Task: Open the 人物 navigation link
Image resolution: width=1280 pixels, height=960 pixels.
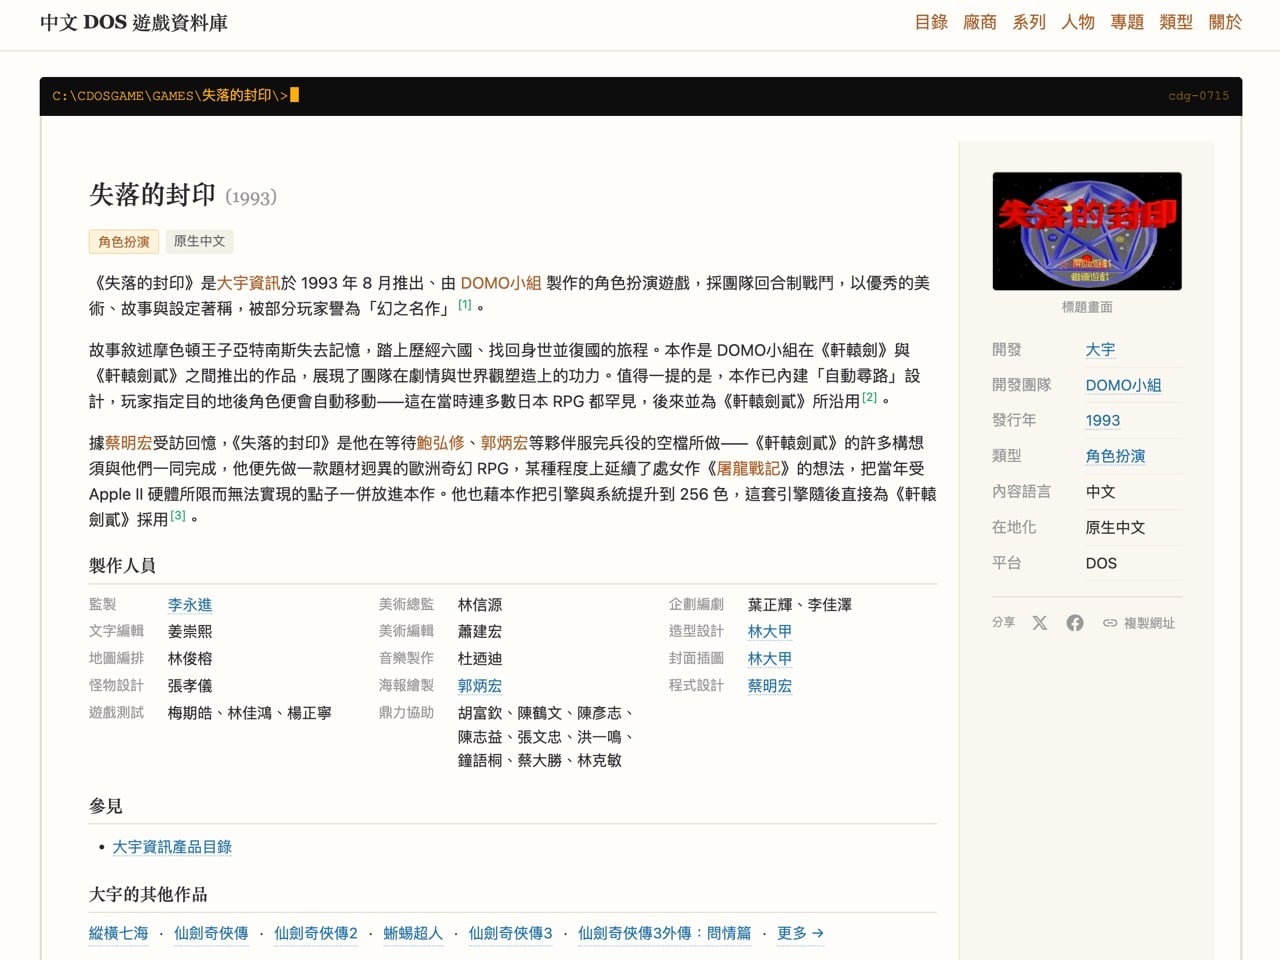Action: [x=1078, y=22]
